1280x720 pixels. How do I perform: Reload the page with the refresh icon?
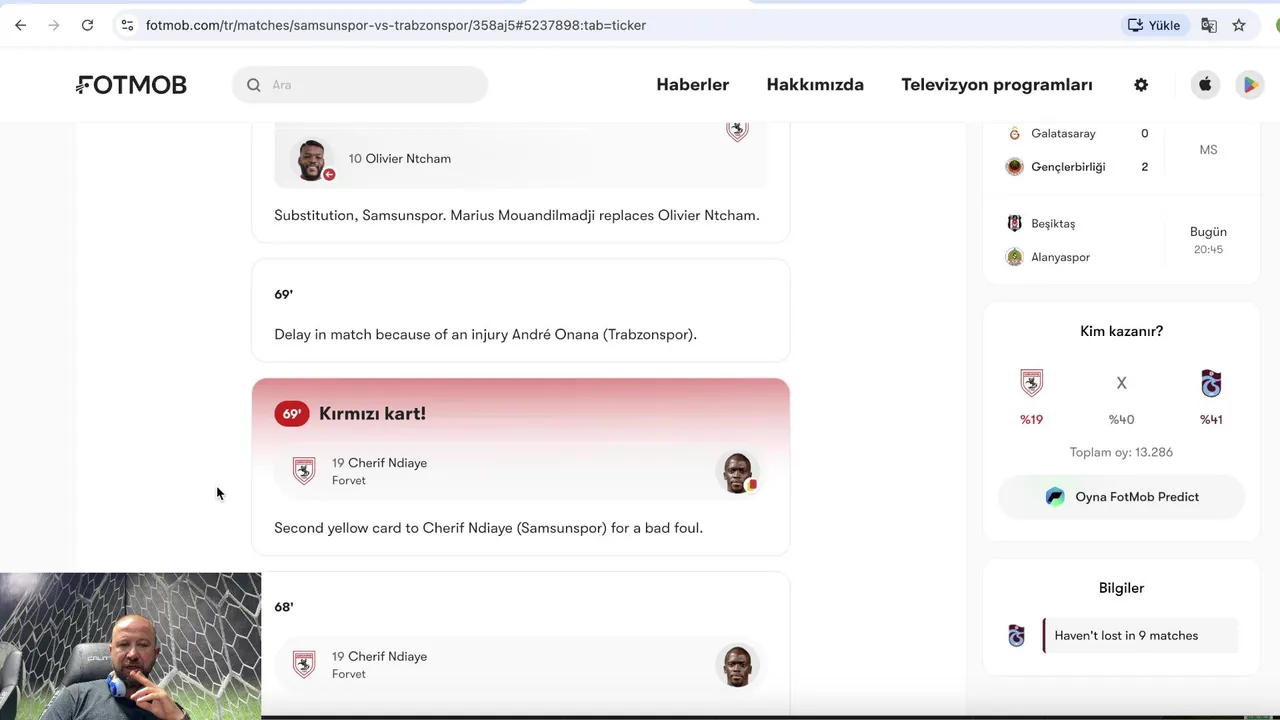click(87, 25)
